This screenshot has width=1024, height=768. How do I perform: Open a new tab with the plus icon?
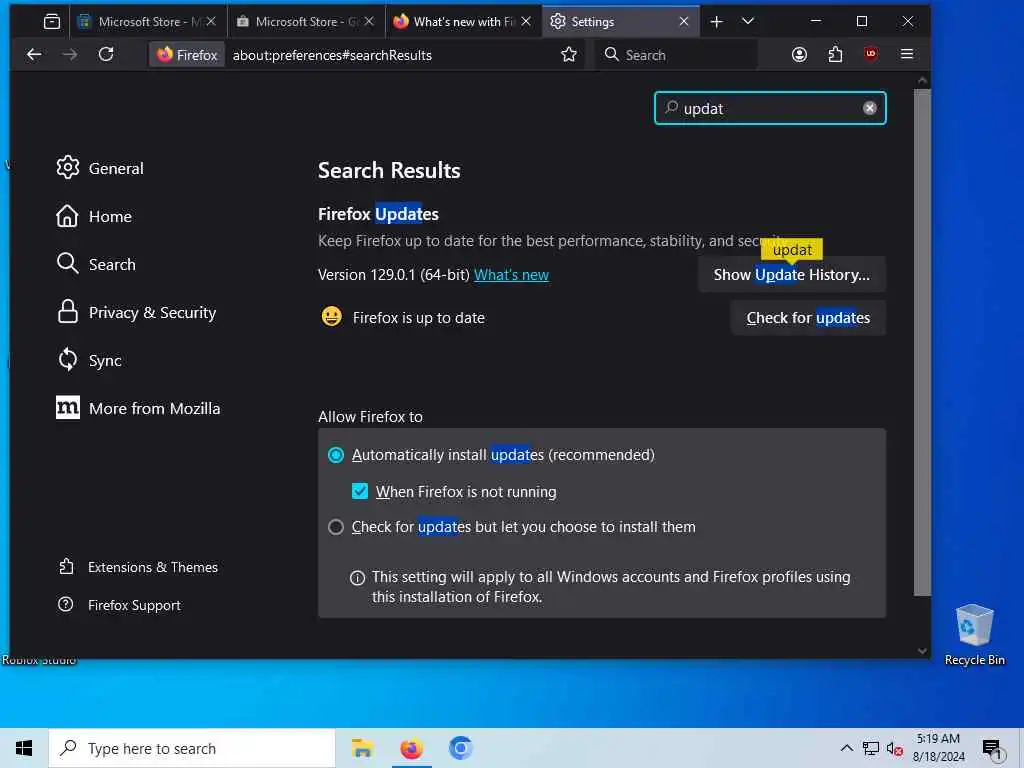point(716,22)
